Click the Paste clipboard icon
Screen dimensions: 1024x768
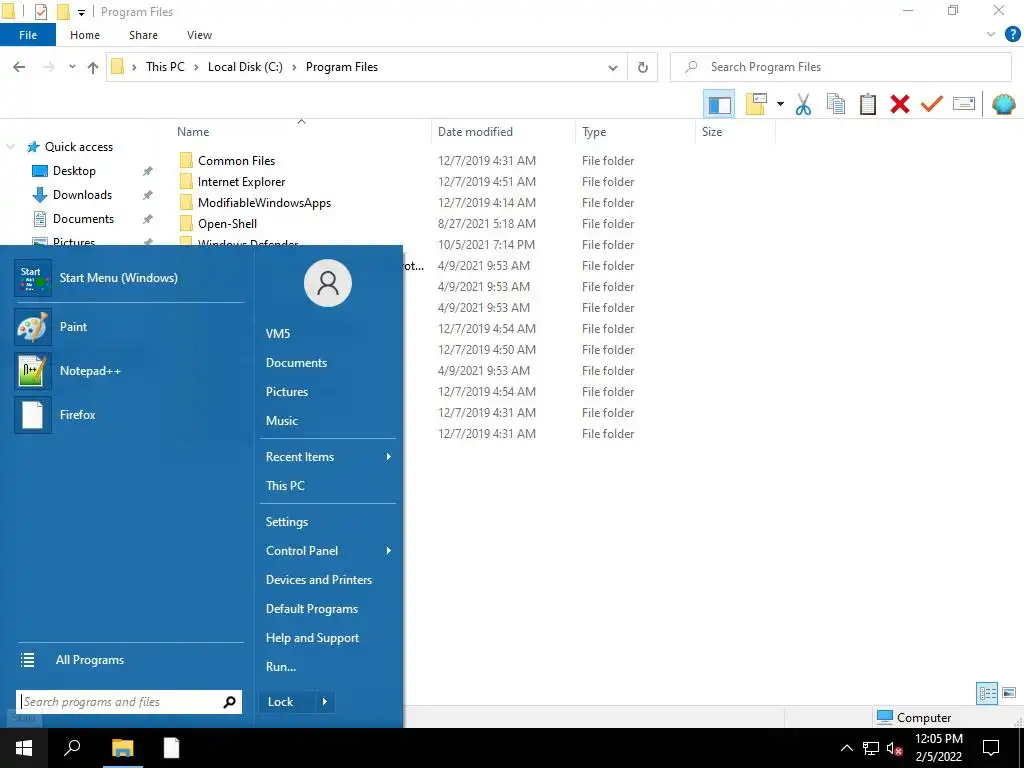868,104
